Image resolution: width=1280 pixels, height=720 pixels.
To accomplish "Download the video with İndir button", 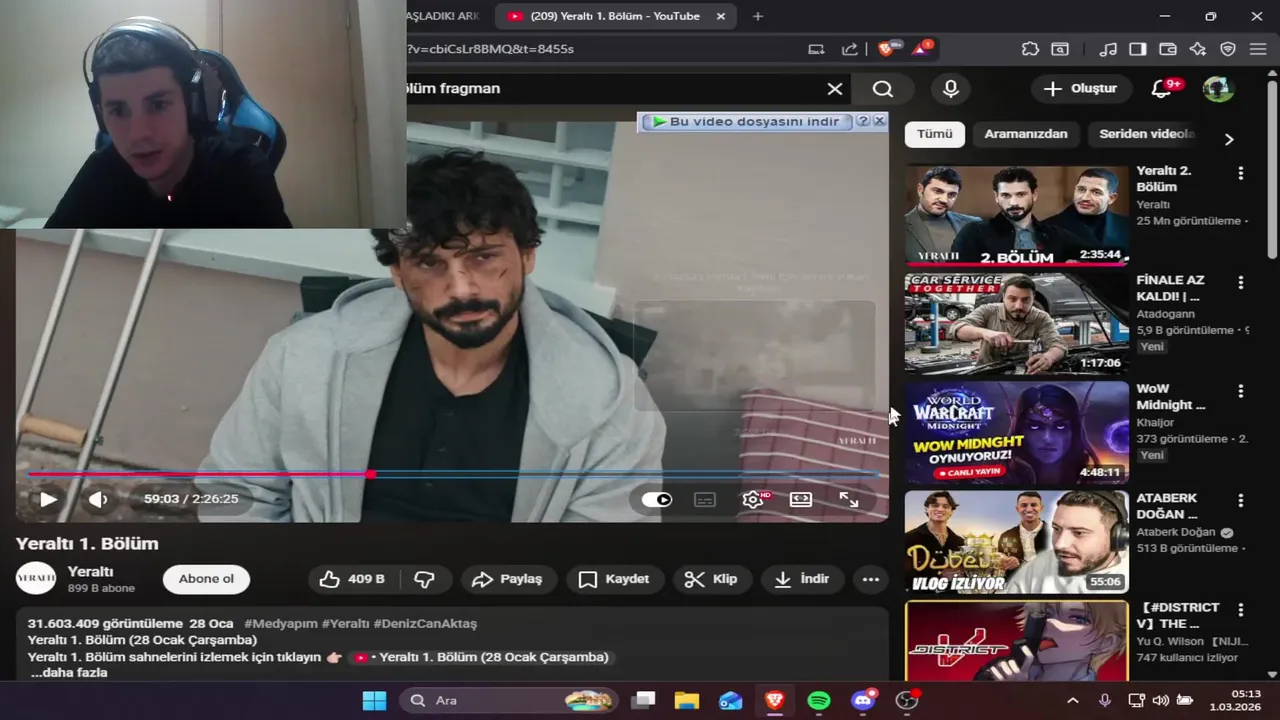I will click(802, 579).
